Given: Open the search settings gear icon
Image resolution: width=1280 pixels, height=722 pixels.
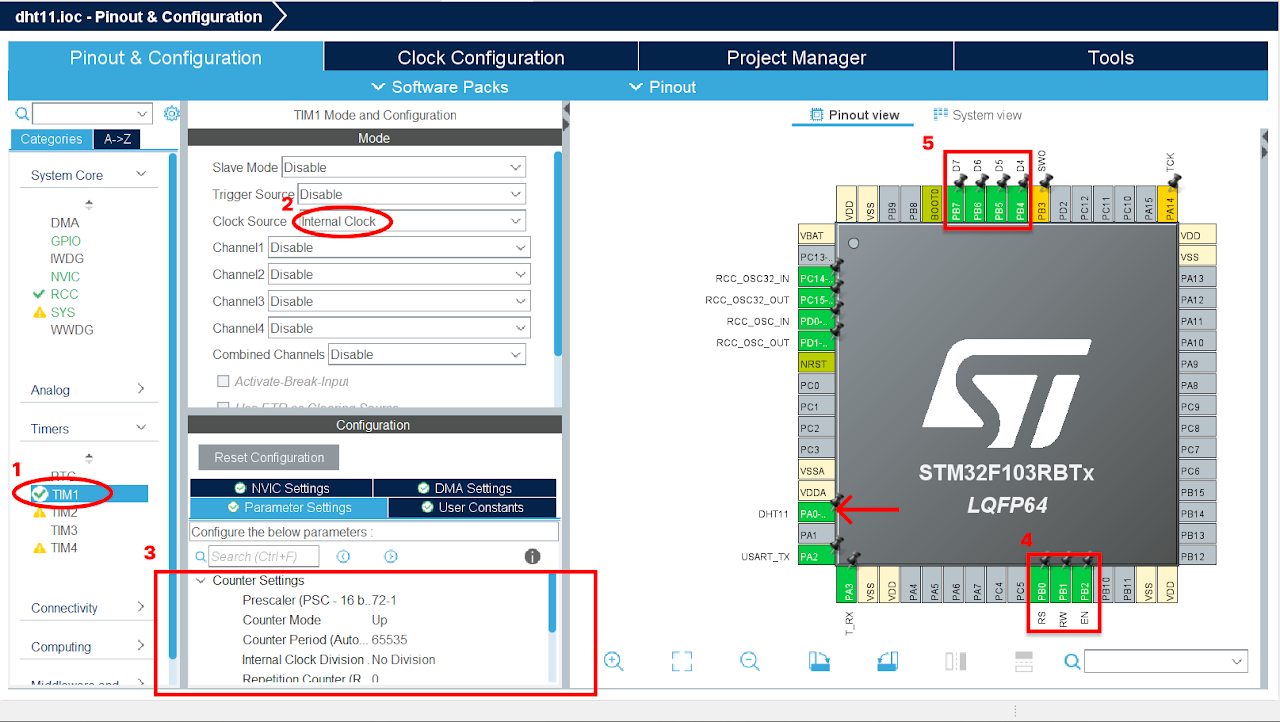Looking at the screenshot, I should (171, 113).
